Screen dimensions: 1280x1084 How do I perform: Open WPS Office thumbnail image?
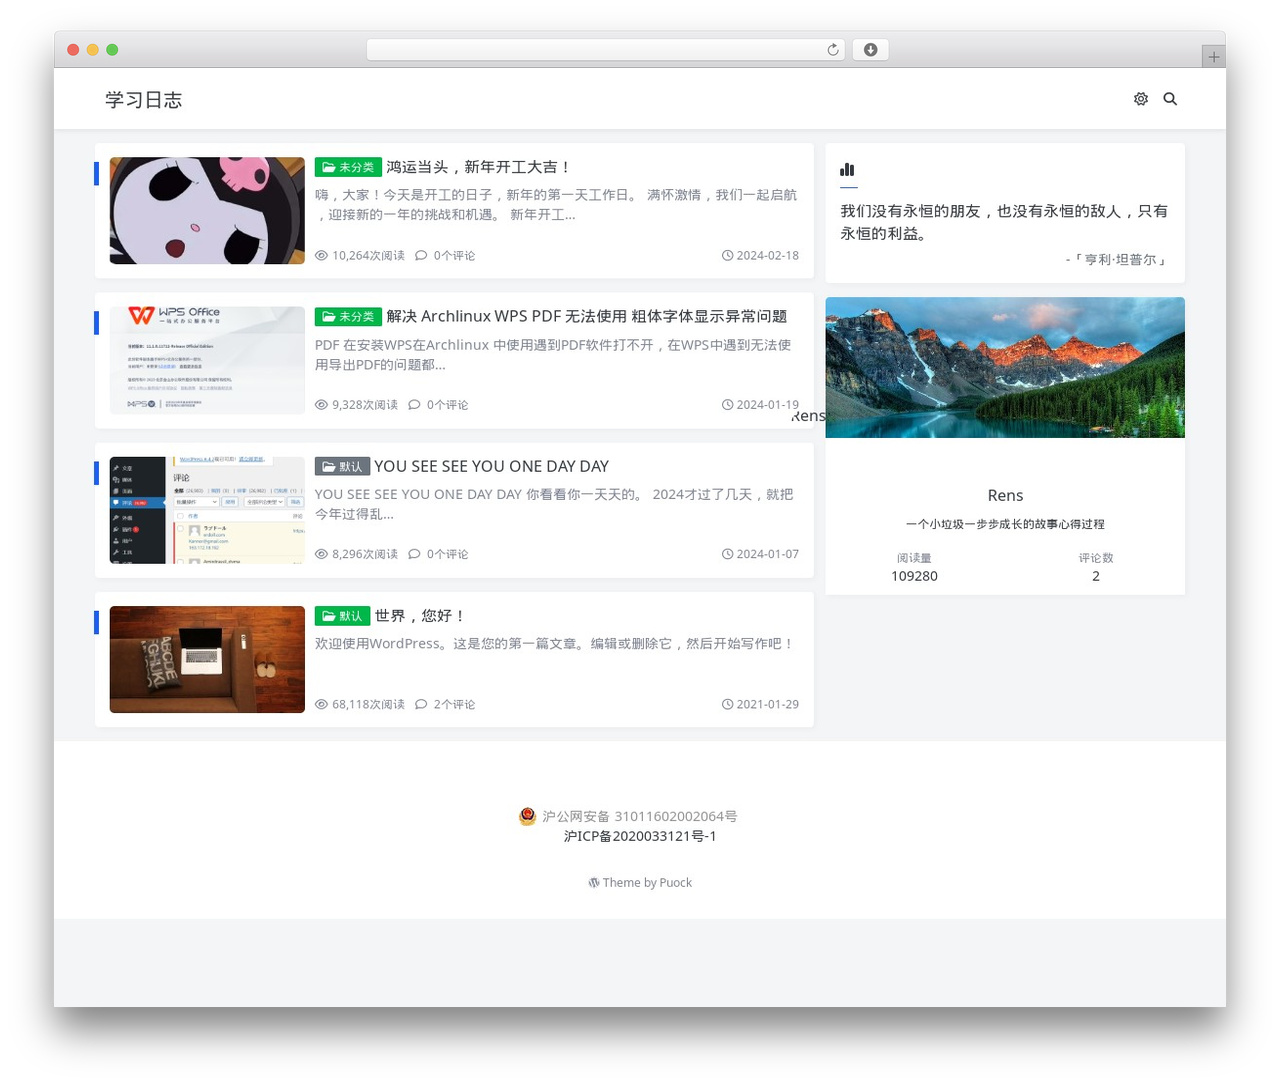pyautogui.click(x=207, y=360)
